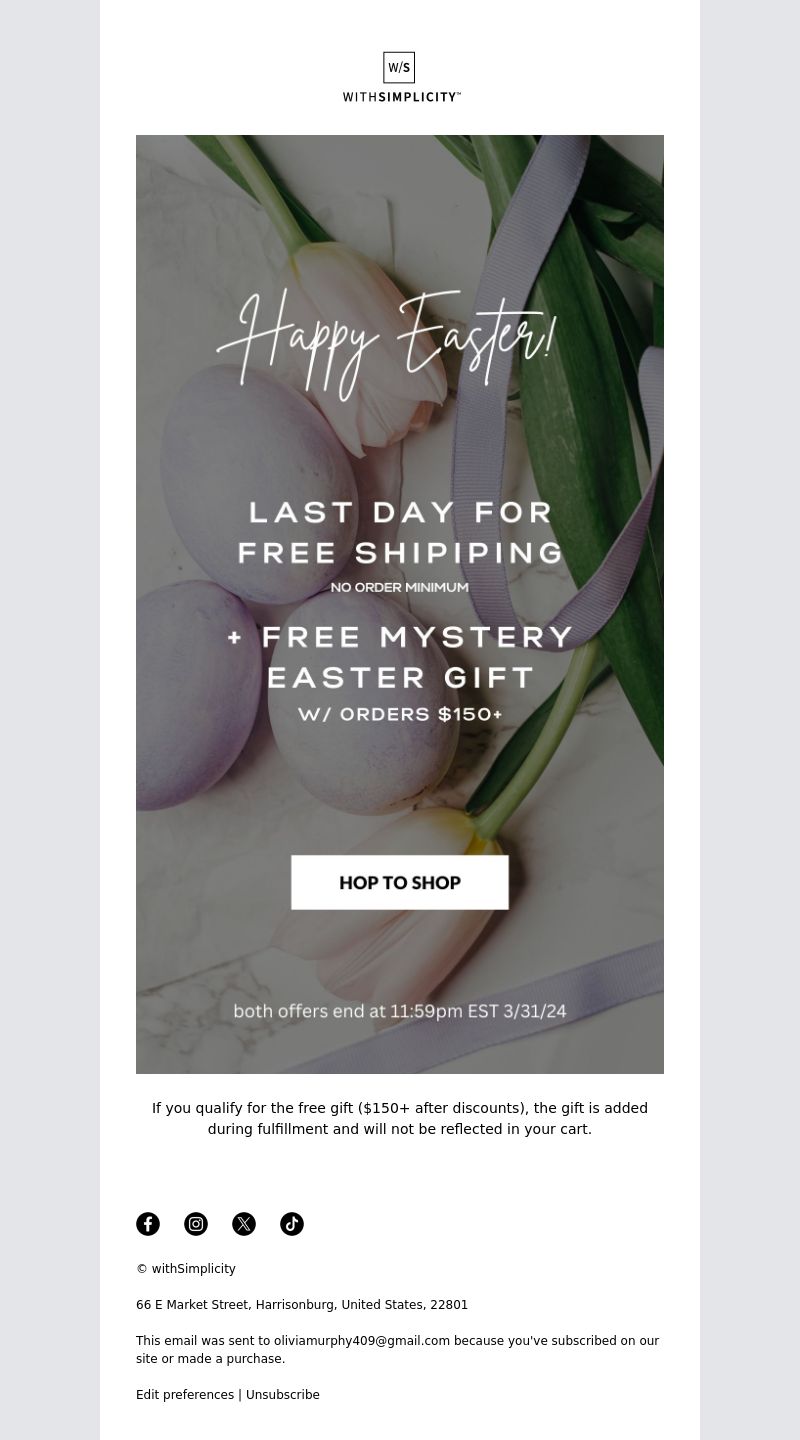
Task: Click the W/ ORDERS $150+ line
Action: (x=400, y=714)
